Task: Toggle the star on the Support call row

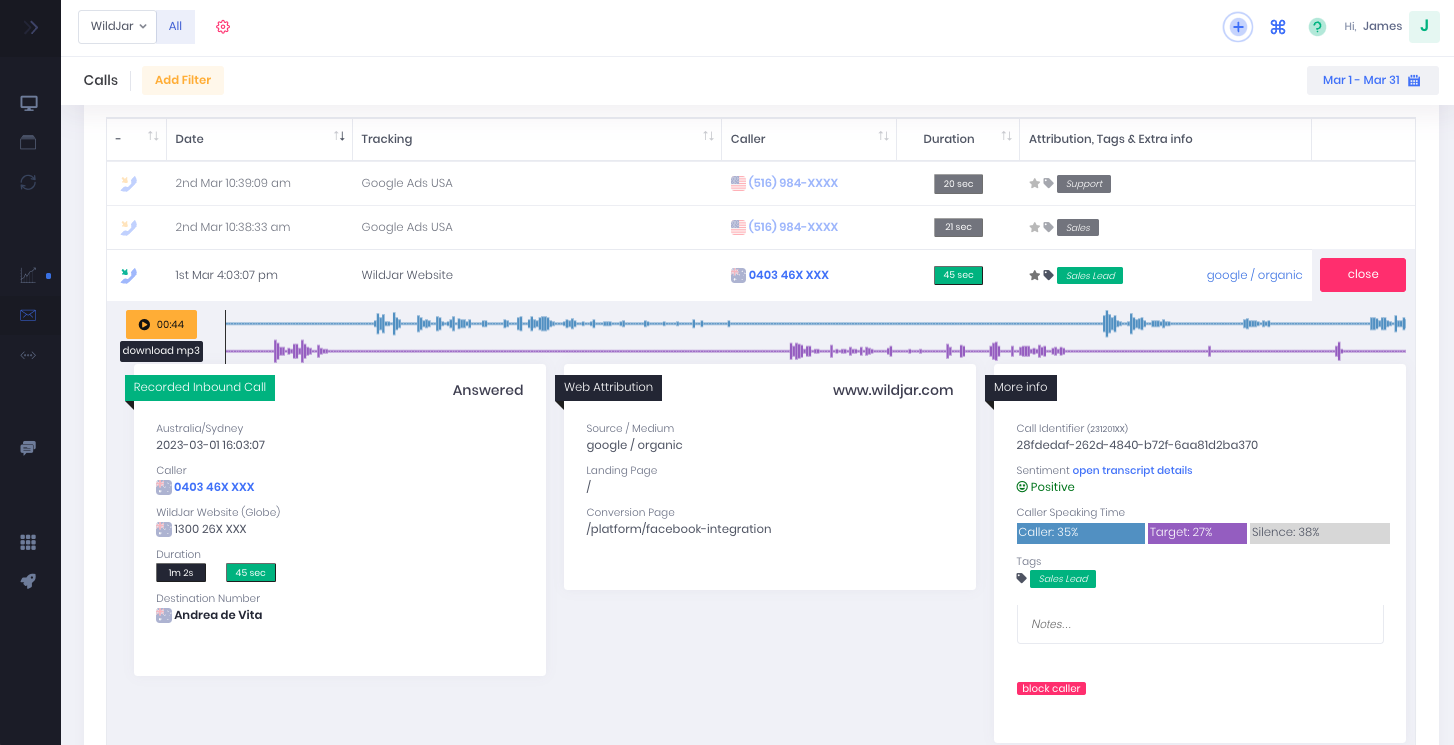Action: pos(1033,183)
